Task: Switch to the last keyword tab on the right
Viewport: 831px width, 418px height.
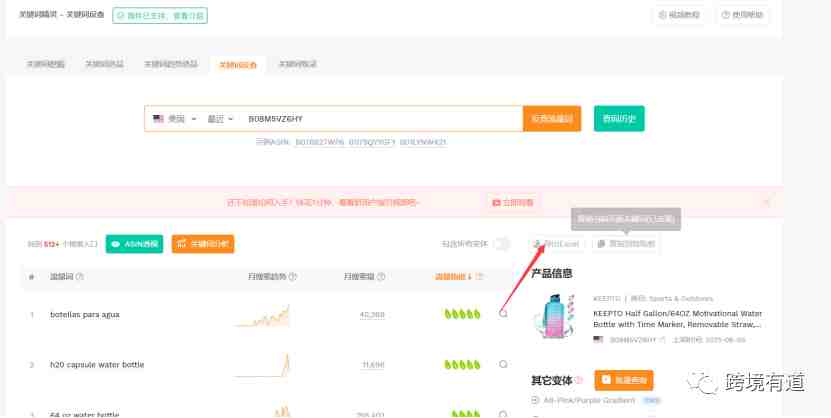Action: click(x=298, y=64)
